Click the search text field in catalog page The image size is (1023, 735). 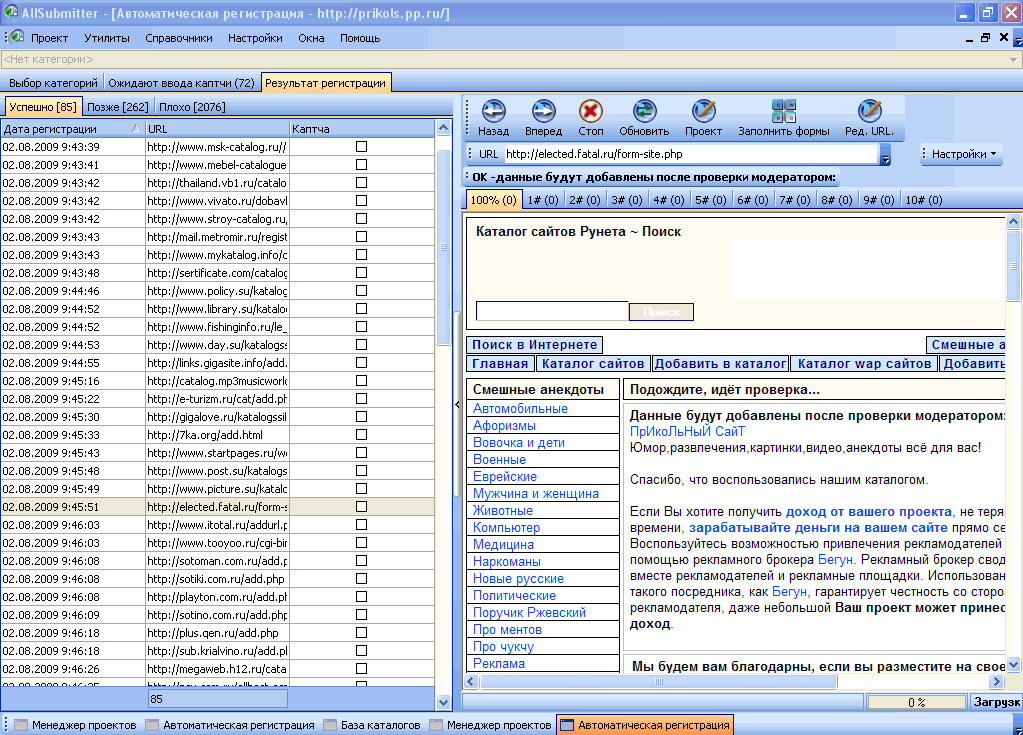click(551, 312)
